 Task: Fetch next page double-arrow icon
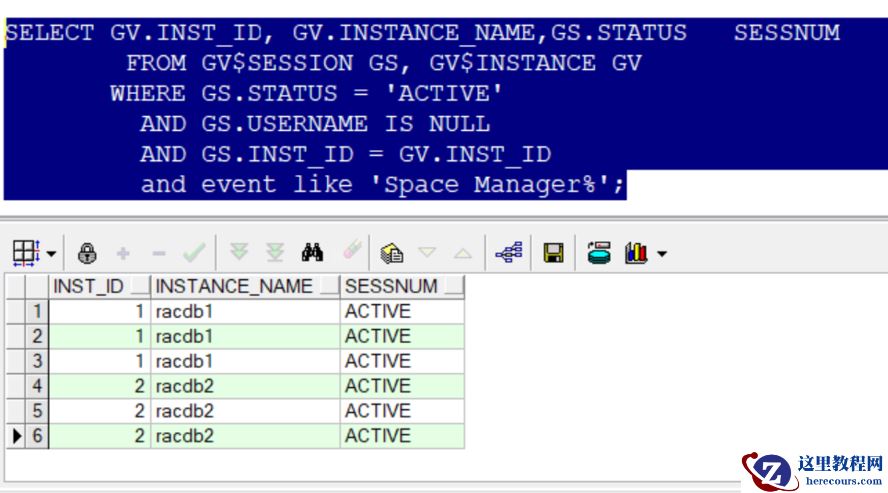pos(239,251)
